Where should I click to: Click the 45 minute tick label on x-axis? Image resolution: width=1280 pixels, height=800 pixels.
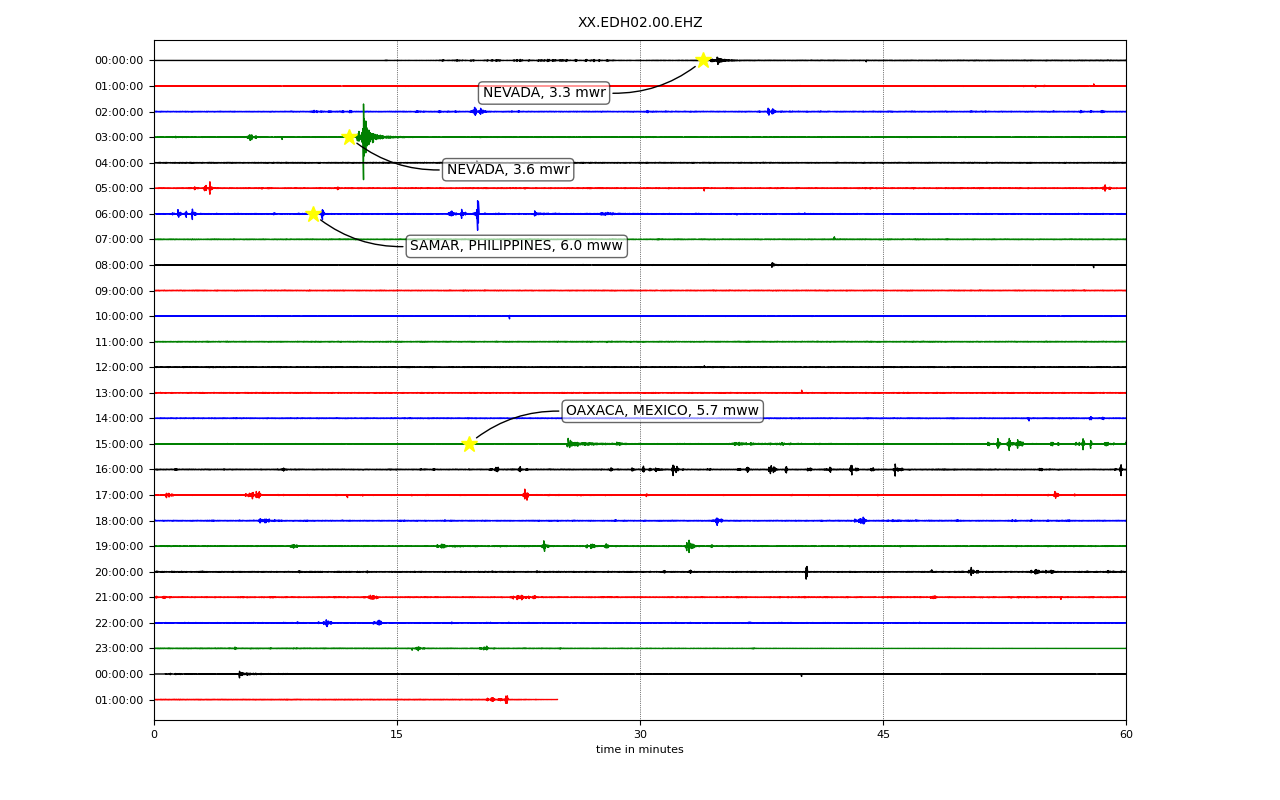[883, 735]
